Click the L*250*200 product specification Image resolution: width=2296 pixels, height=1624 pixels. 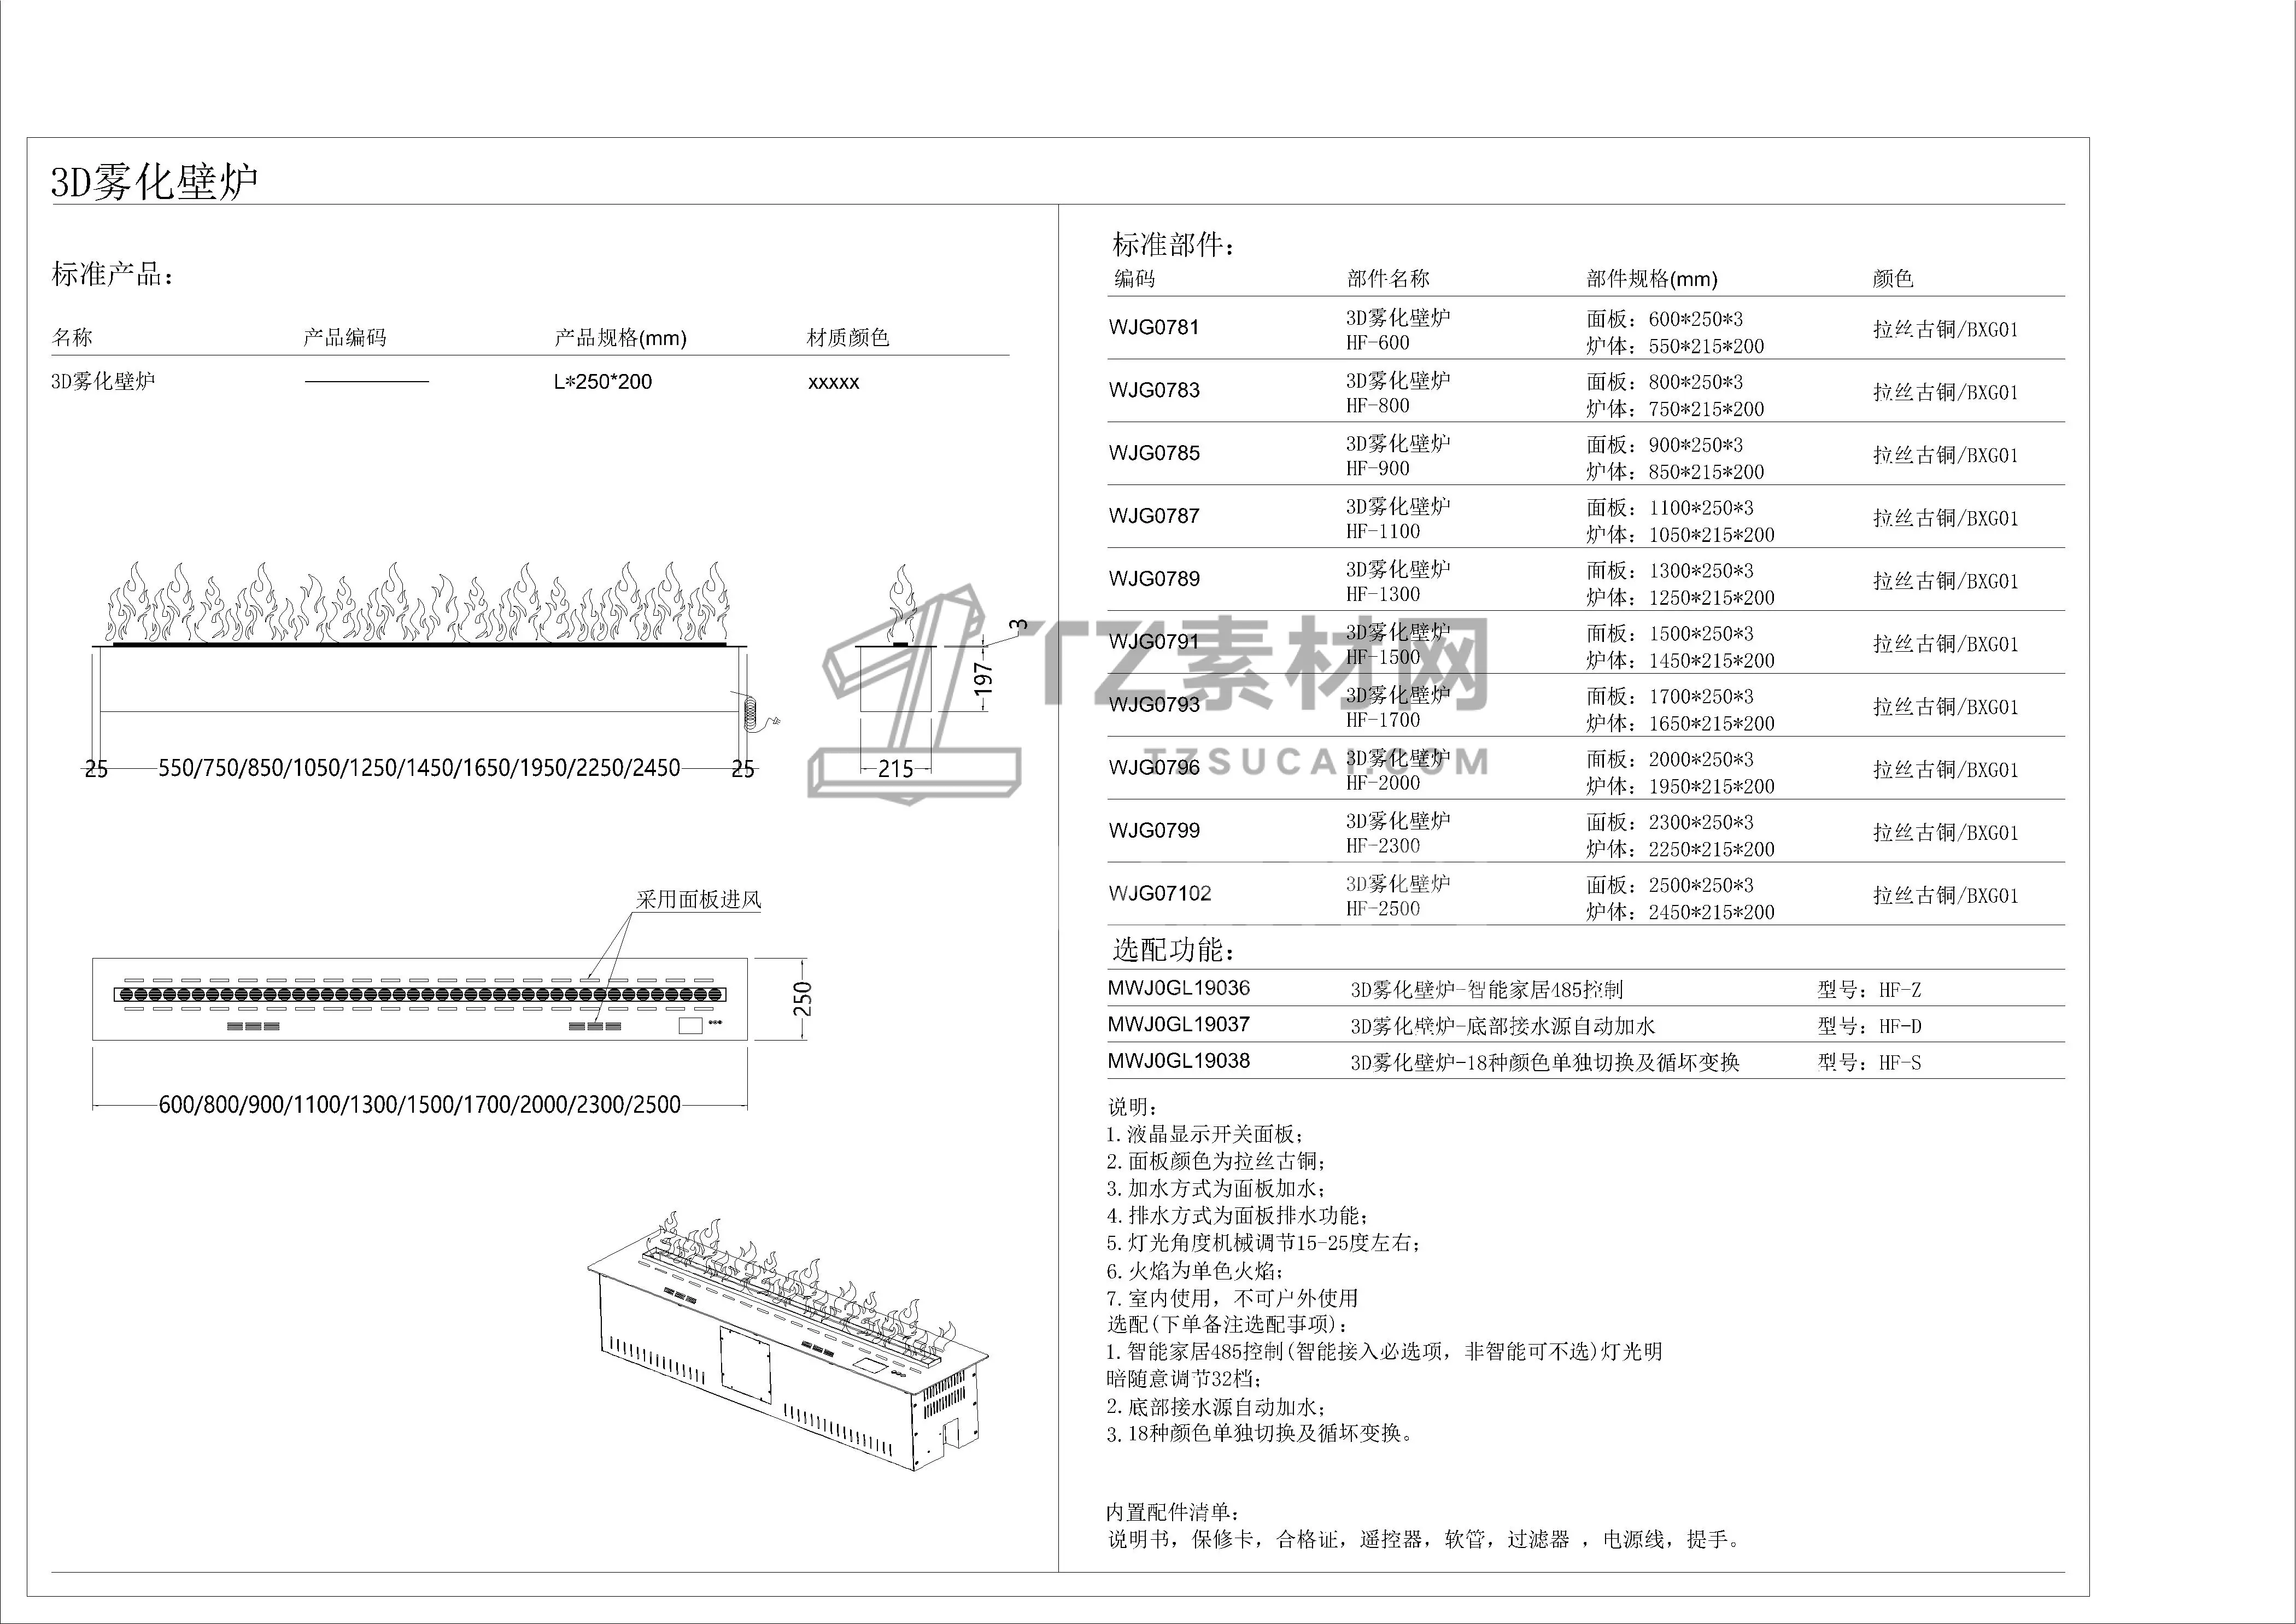tap(603, 382)
